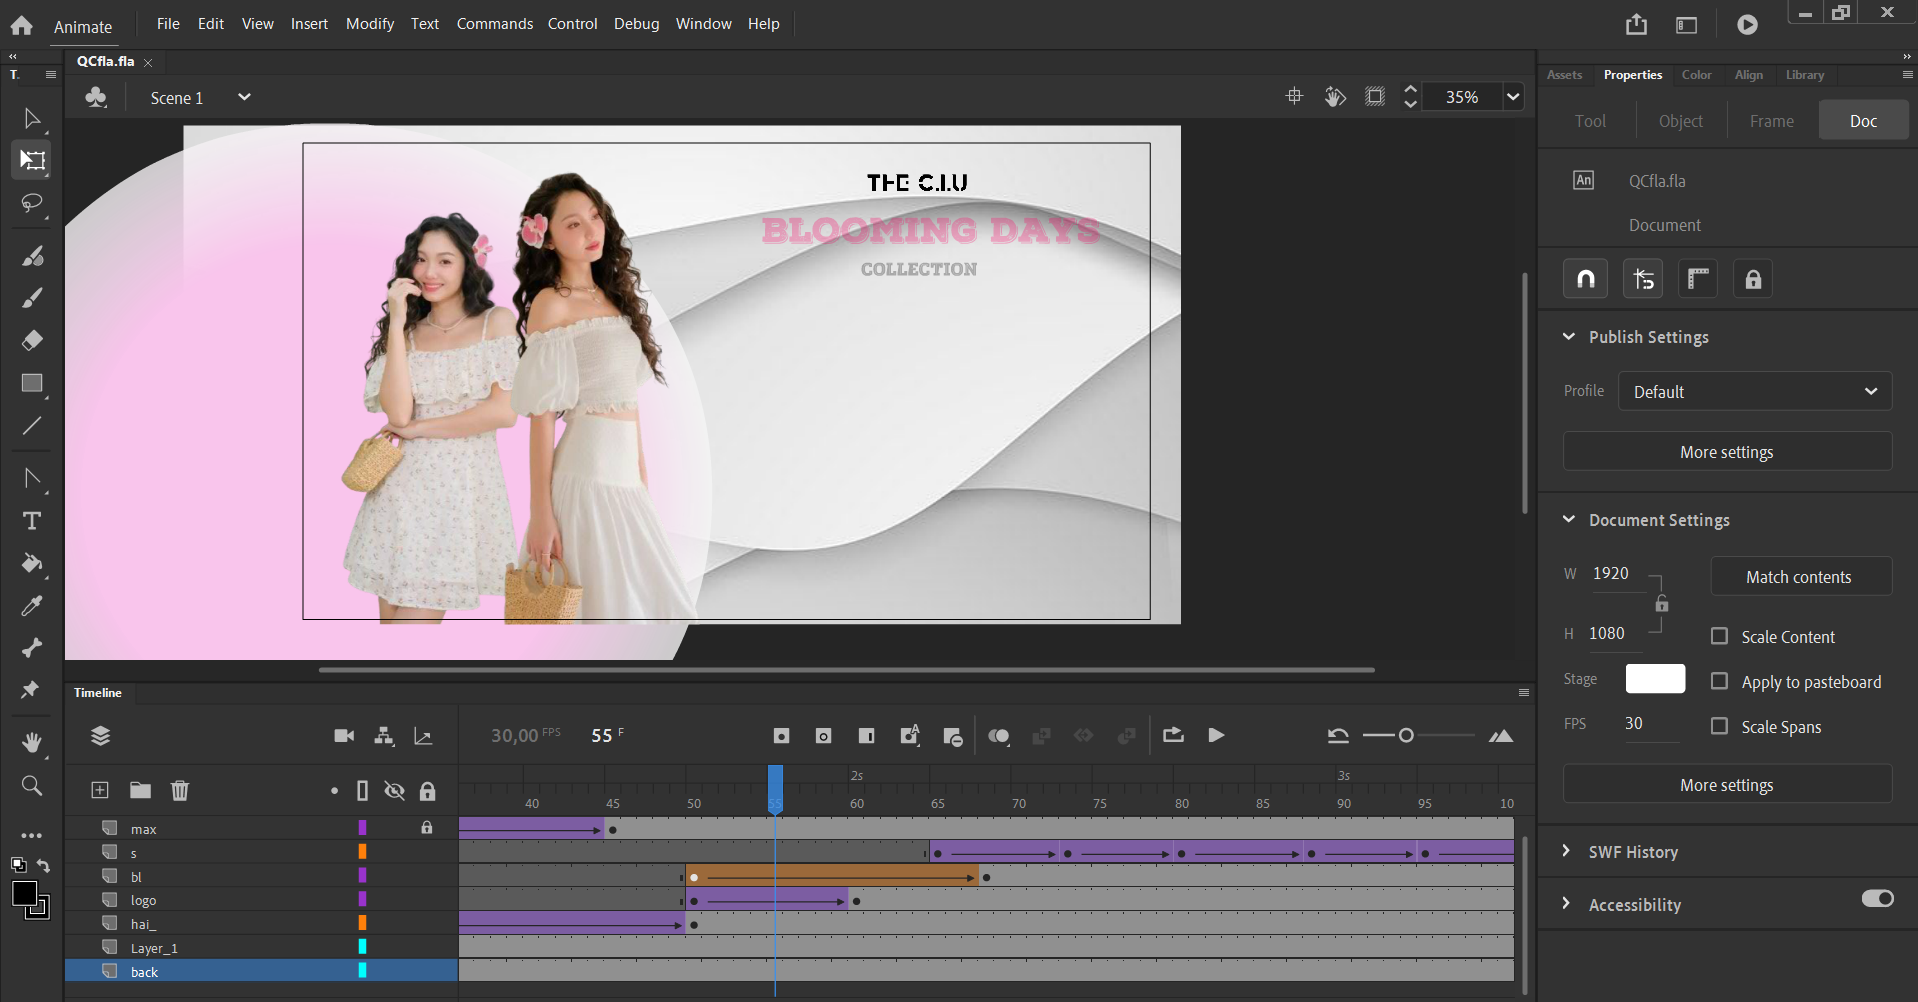The image size is (1918, 1002).
Task: Click the Test Movie play button
Action: [x=1747, y=25]
